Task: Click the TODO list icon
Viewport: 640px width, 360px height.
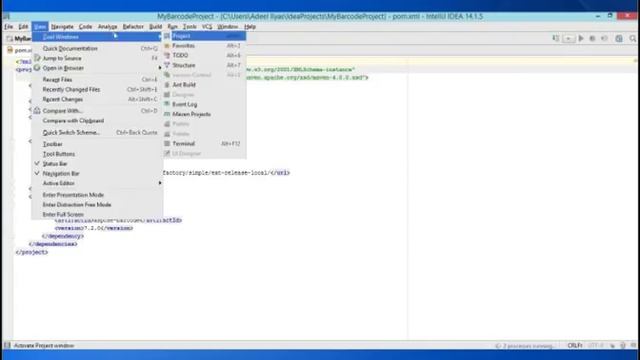Action: pos(167,56)
